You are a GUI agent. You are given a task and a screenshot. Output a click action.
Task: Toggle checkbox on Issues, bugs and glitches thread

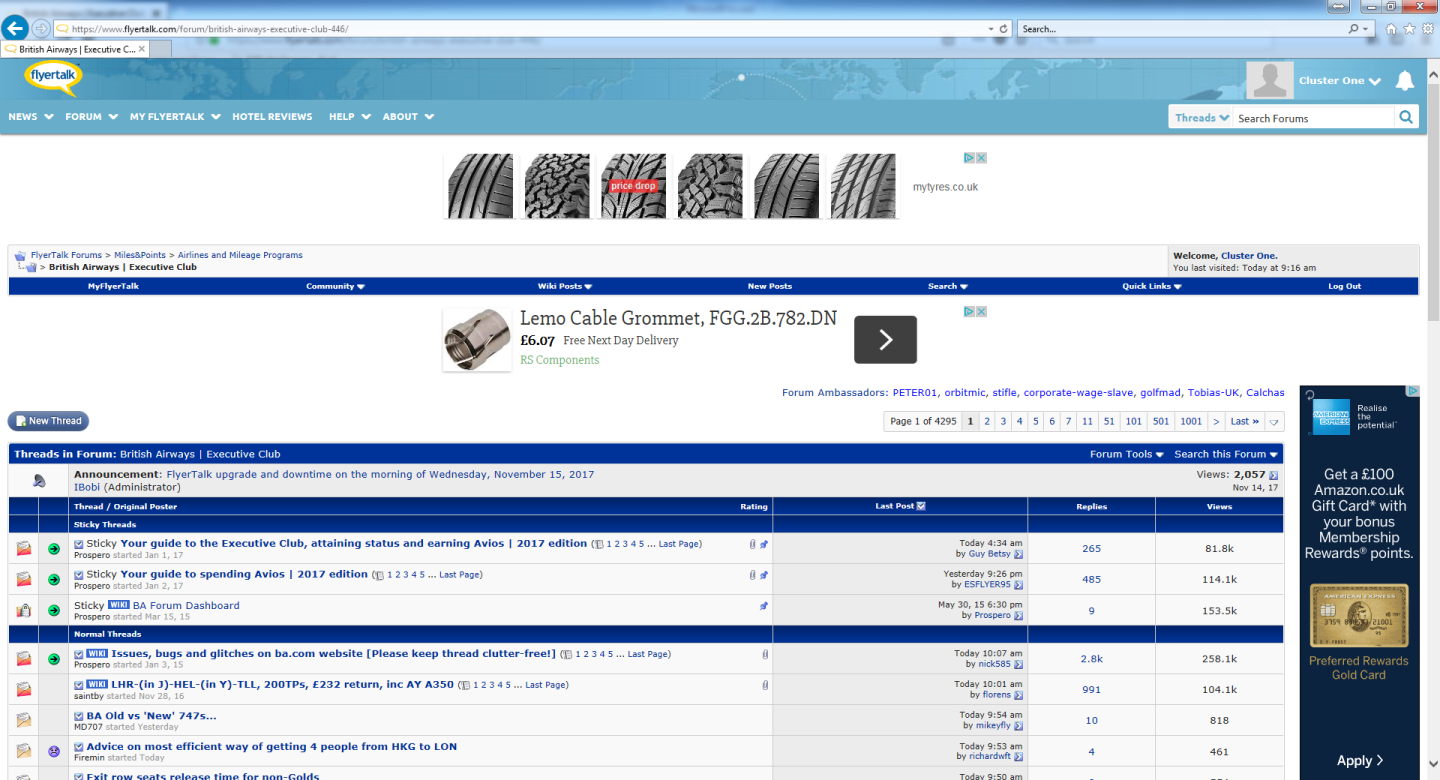[x=79, y=654]
